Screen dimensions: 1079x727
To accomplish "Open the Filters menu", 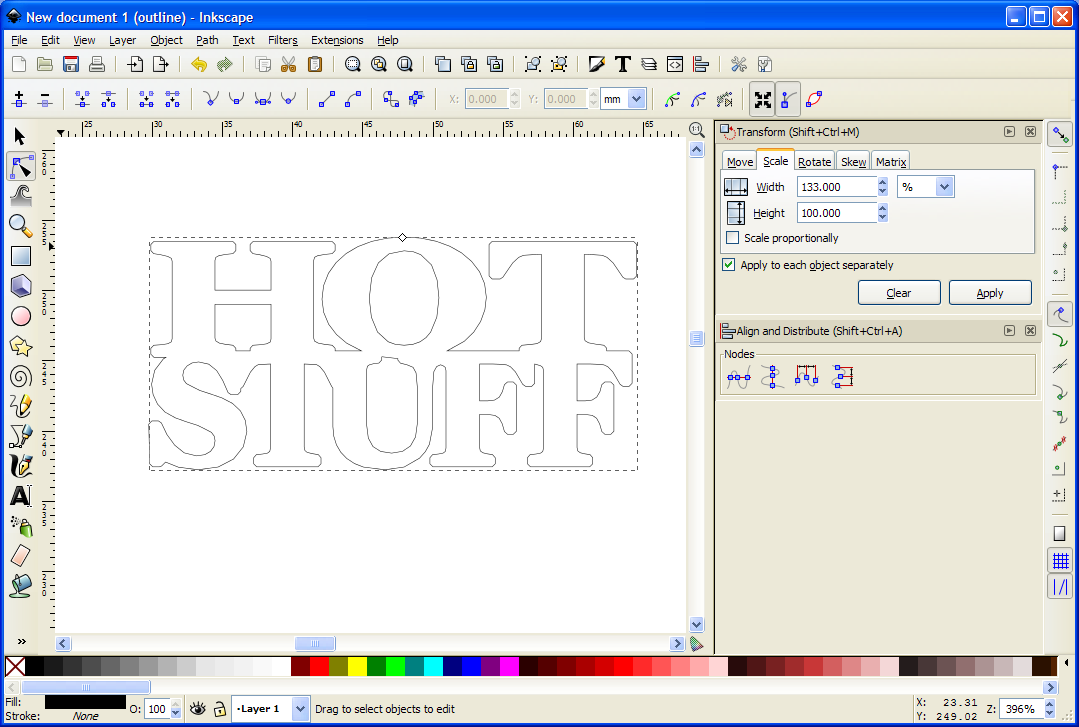I will (283, 40).
